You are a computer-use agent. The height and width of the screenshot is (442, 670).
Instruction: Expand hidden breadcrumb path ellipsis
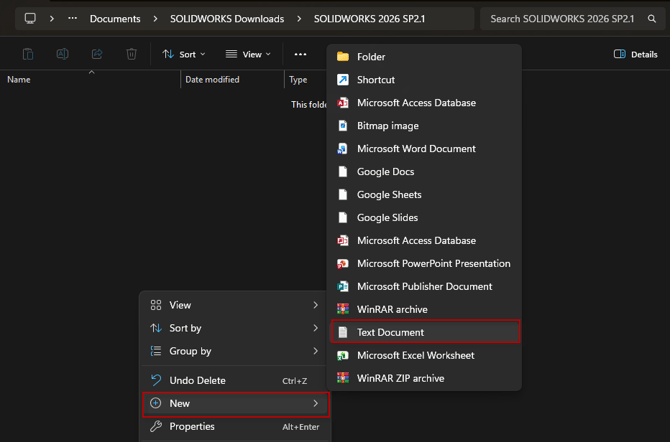point(73,18)
